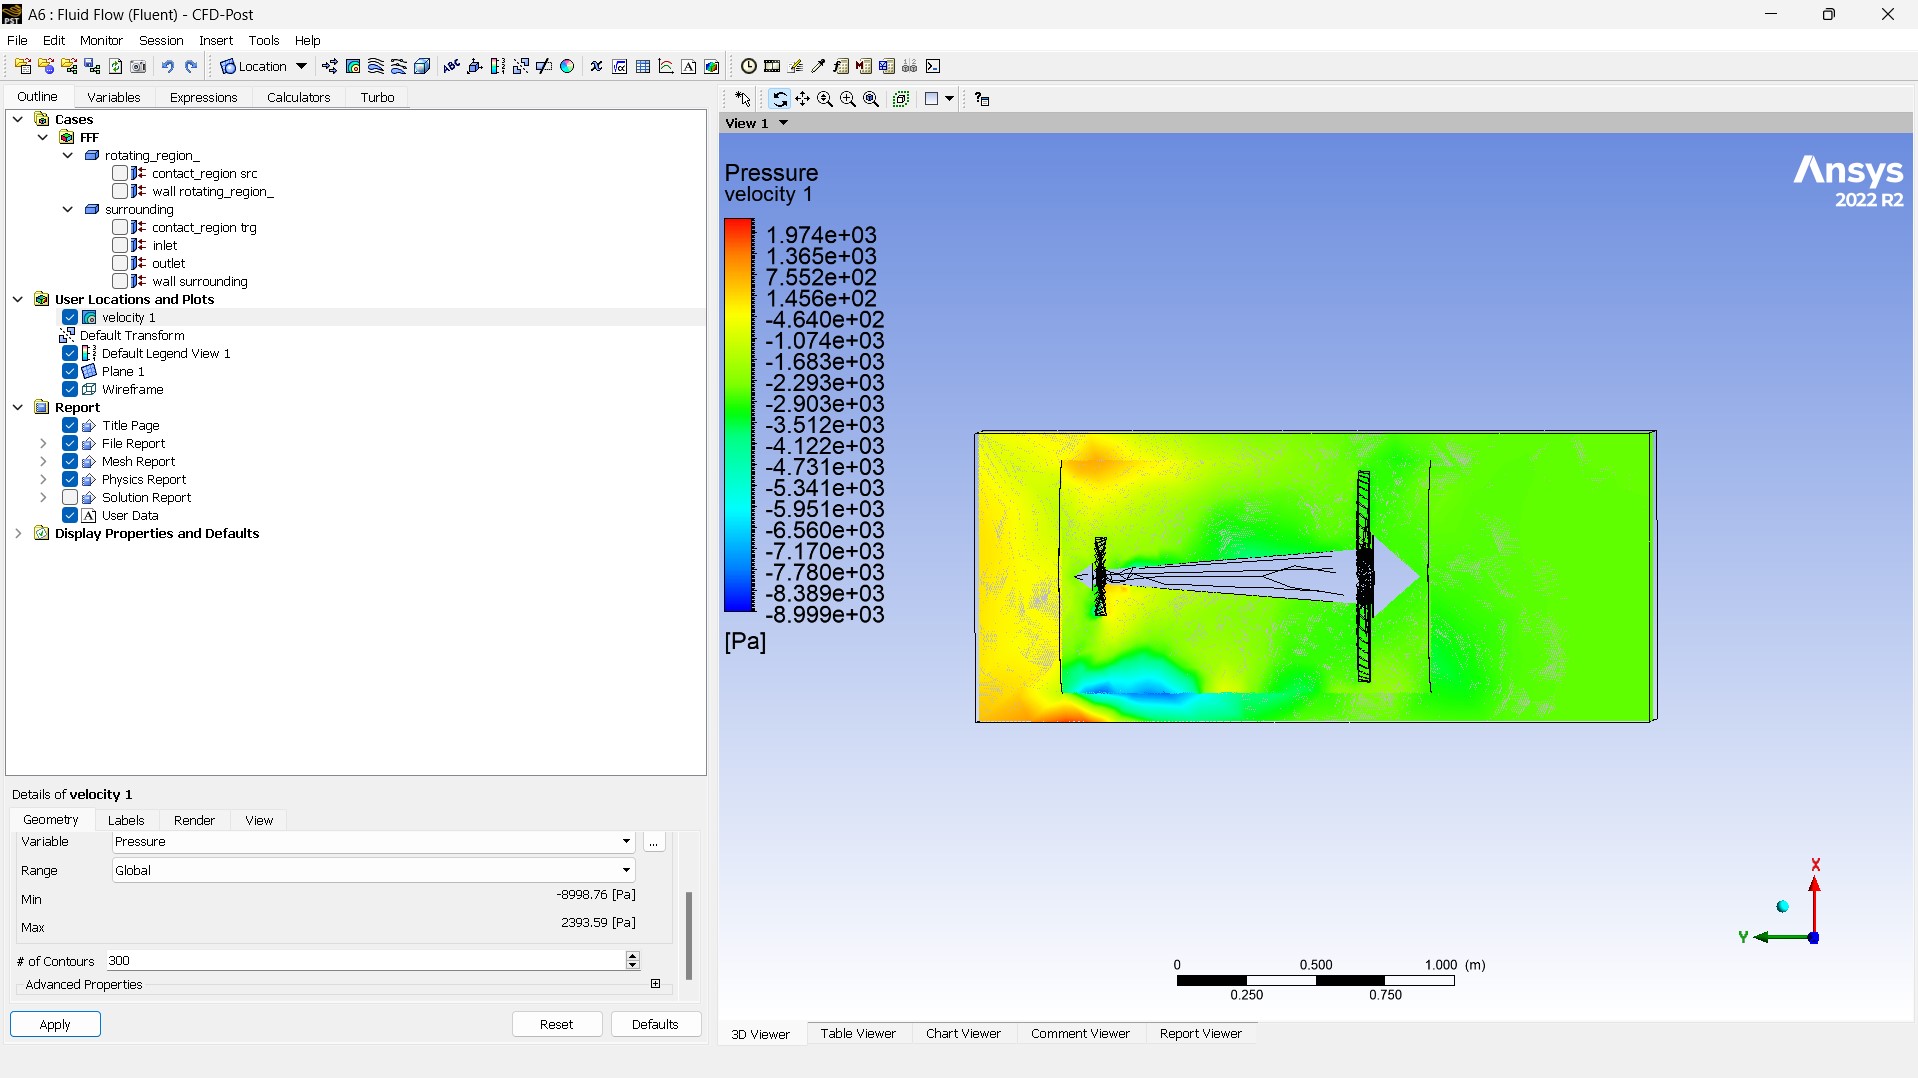
Task: Undo the last action
Action: 168,66
